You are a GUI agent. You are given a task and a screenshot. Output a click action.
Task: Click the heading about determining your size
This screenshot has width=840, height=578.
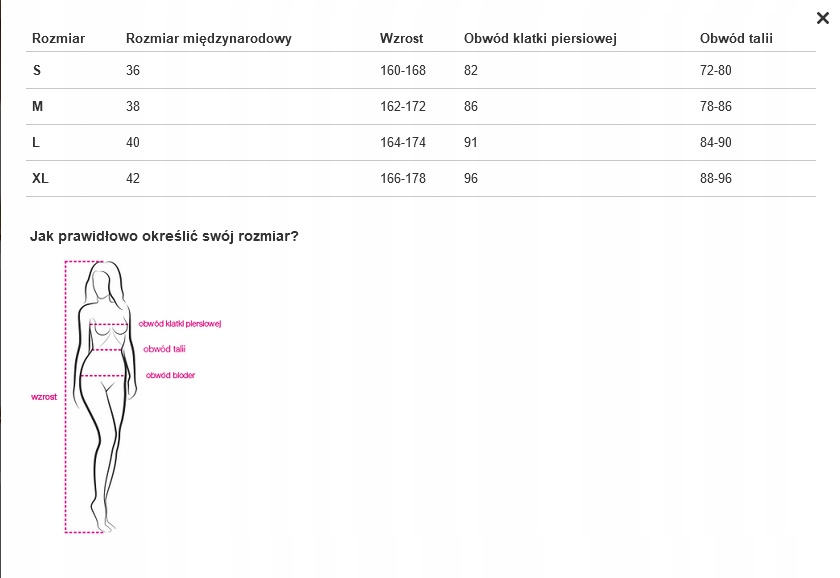point(165,237)
